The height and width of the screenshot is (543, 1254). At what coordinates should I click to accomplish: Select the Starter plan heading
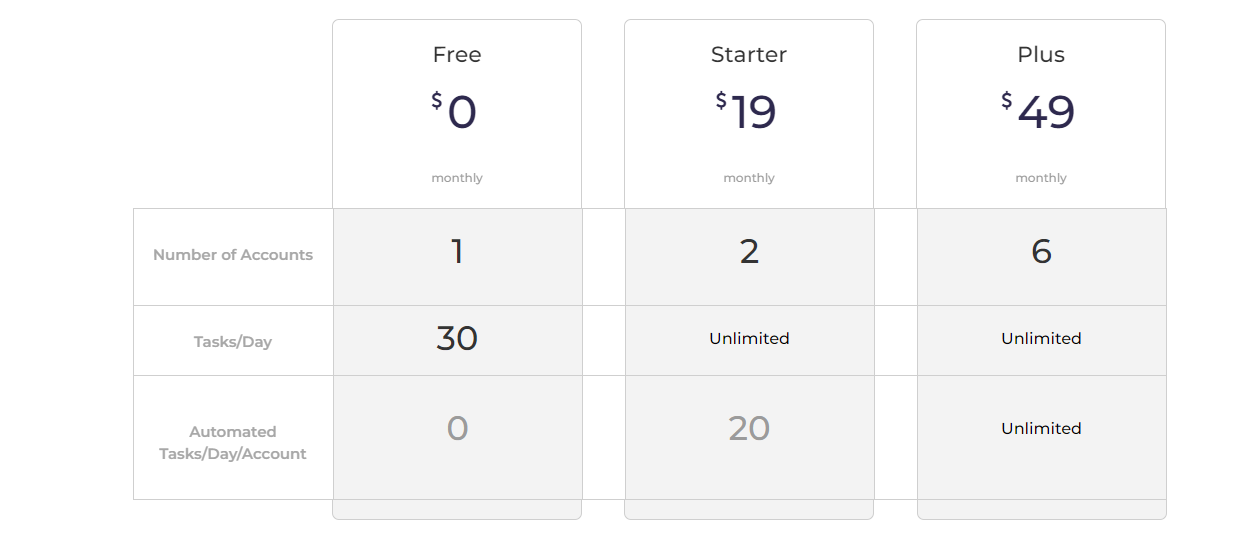pyautogui.click(x=749, y=55)
